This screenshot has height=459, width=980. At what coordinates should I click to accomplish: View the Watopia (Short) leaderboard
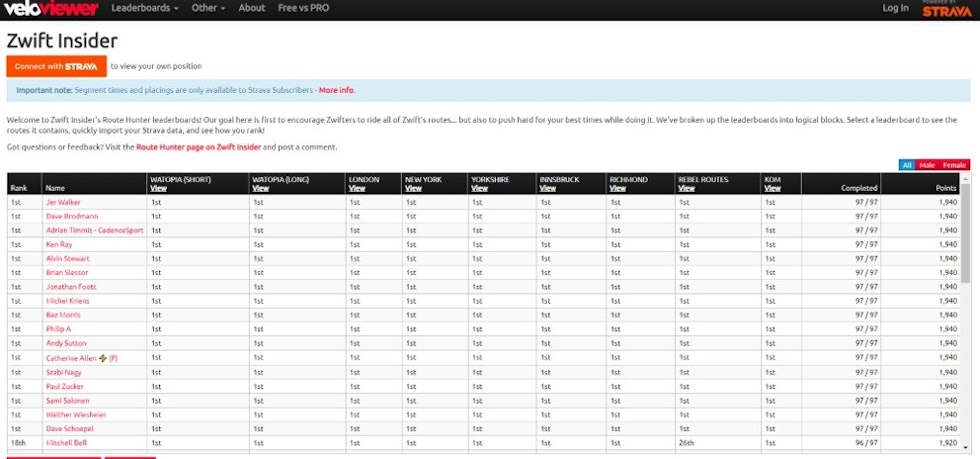[158, 188]
